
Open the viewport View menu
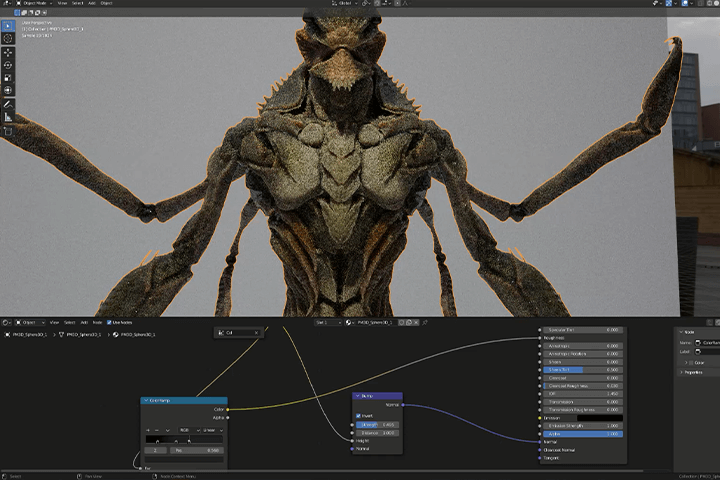62,3
